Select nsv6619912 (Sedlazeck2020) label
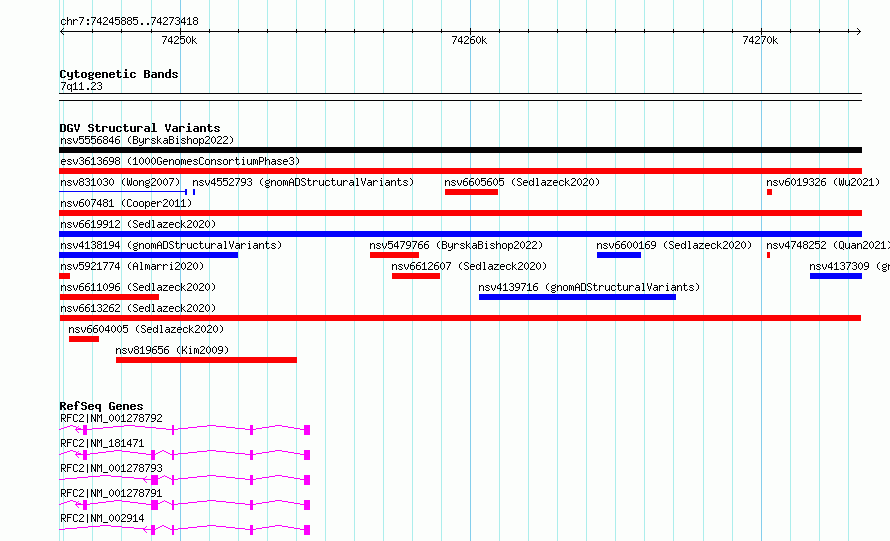Screen dimensions: 890x541 point(138,224)
